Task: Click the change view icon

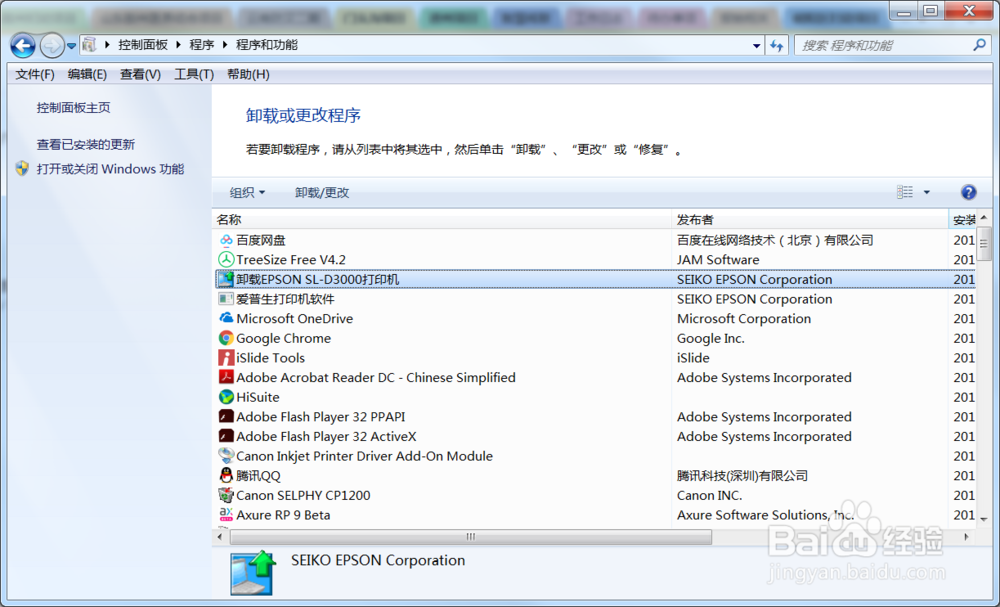Action: tap(905, 192)
